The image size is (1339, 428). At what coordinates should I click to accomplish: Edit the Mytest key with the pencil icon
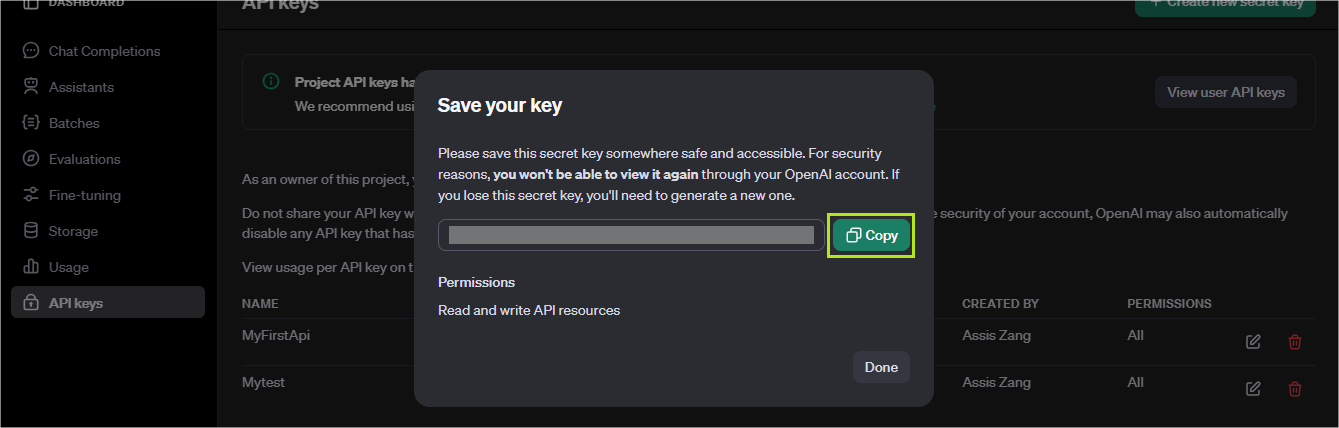(1253, 389)
